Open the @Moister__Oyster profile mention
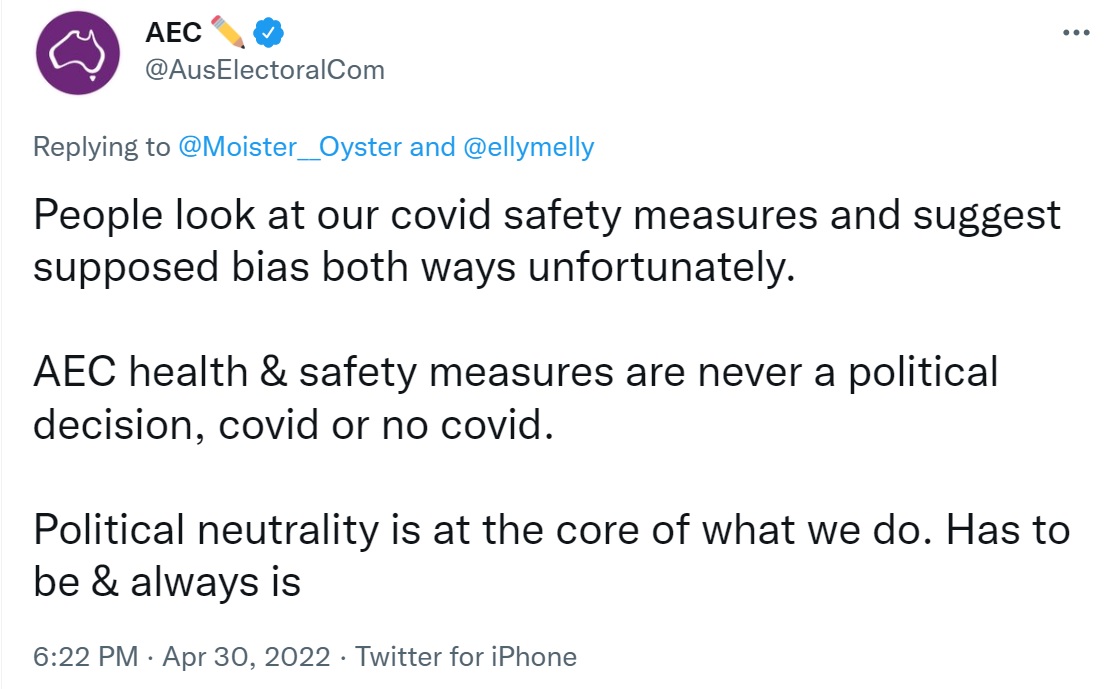1113x689 pixels. [x=290, y=147]
